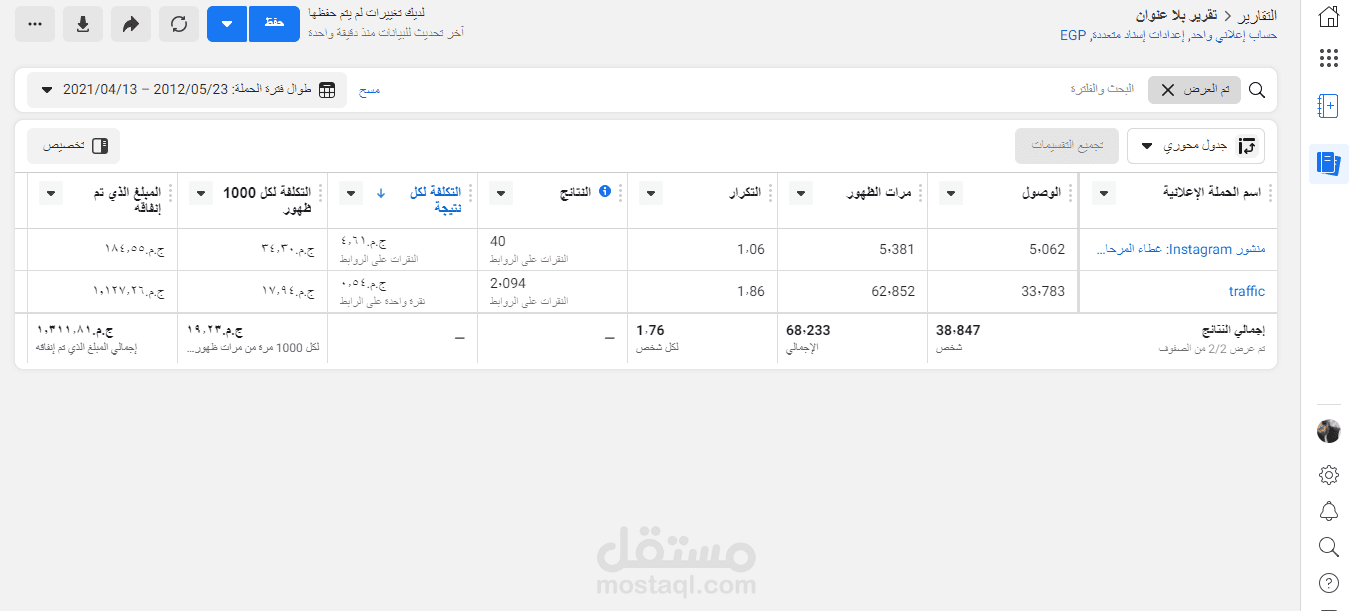1354x611 pixels.
Task: Click the تقرير بلا عنوان report title
Action: click(1177, 16)
